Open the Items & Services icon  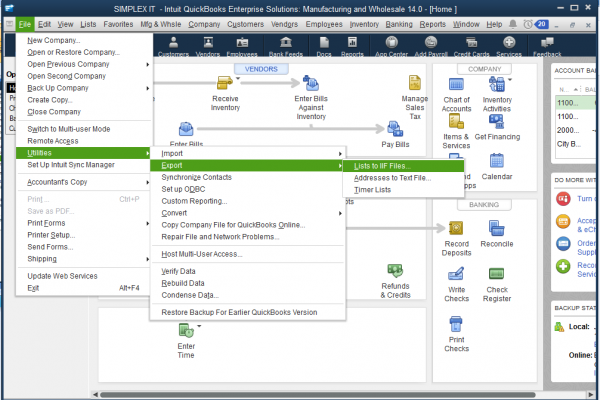click(456, 122)
